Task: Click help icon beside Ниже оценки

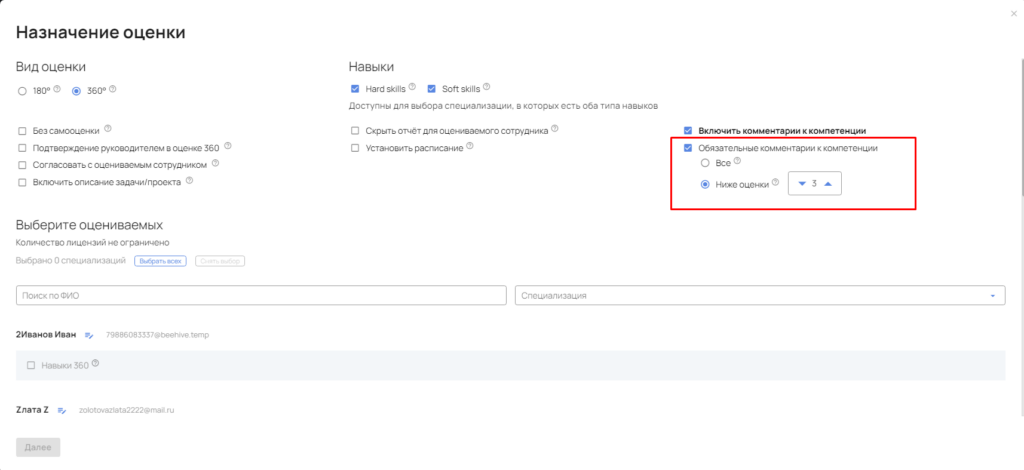Action: 775,182
